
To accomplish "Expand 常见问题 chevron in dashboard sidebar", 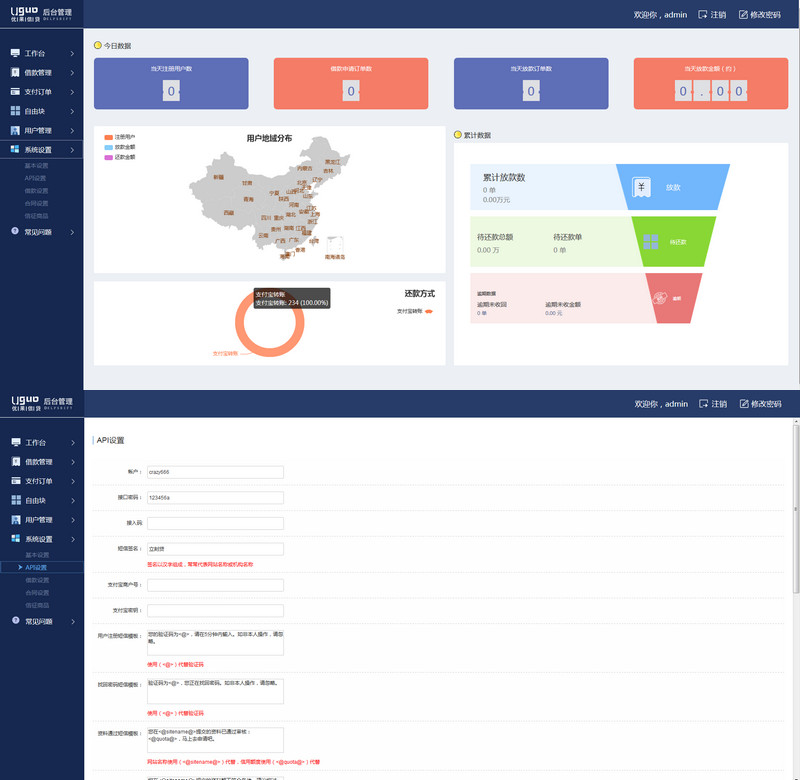I will coord(72,232).
